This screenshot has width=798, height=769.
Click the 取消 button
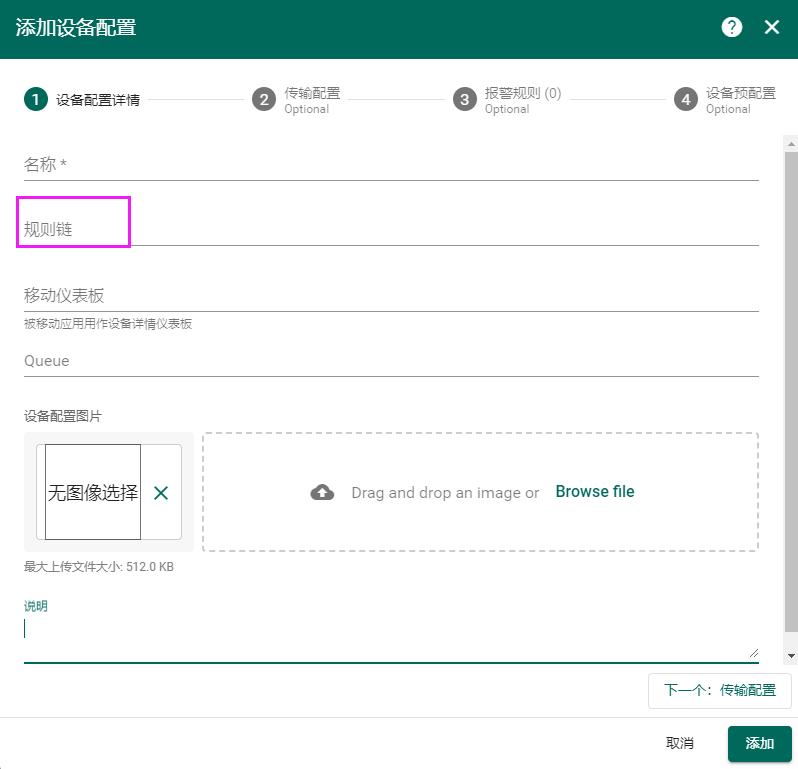pyautogui.click(x=679, y=743)
